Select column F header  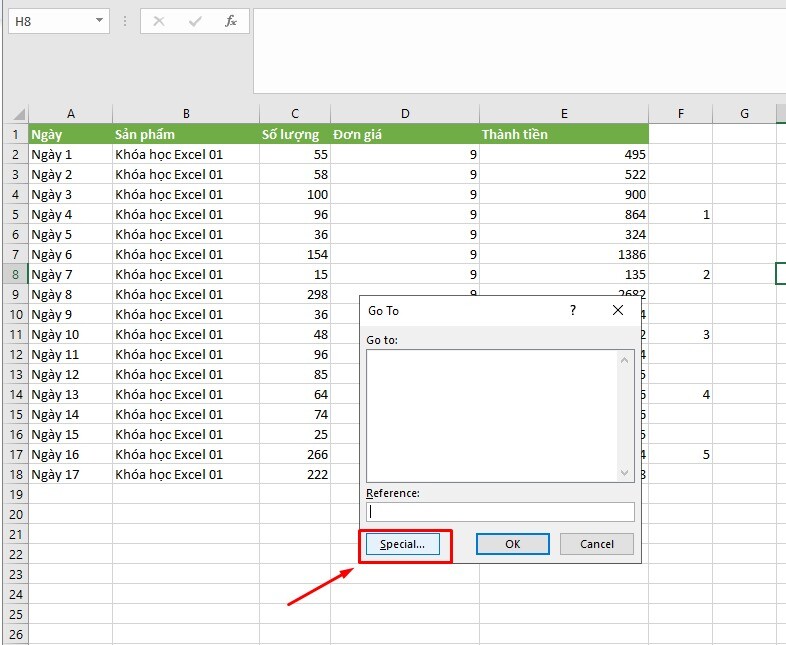coord(680,114)
